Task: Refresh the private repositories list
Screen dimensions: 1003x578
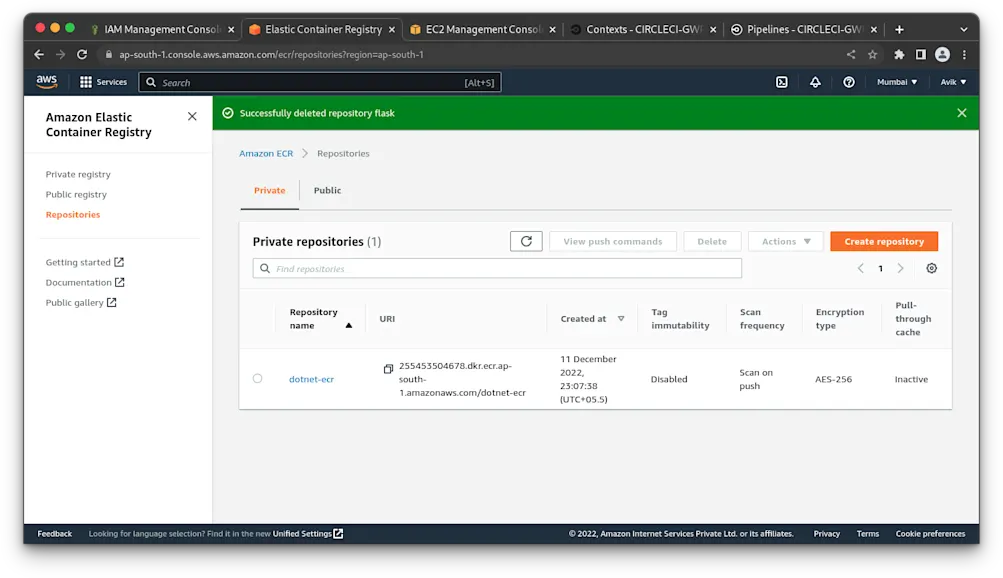Action: click(x=526, y=241)
